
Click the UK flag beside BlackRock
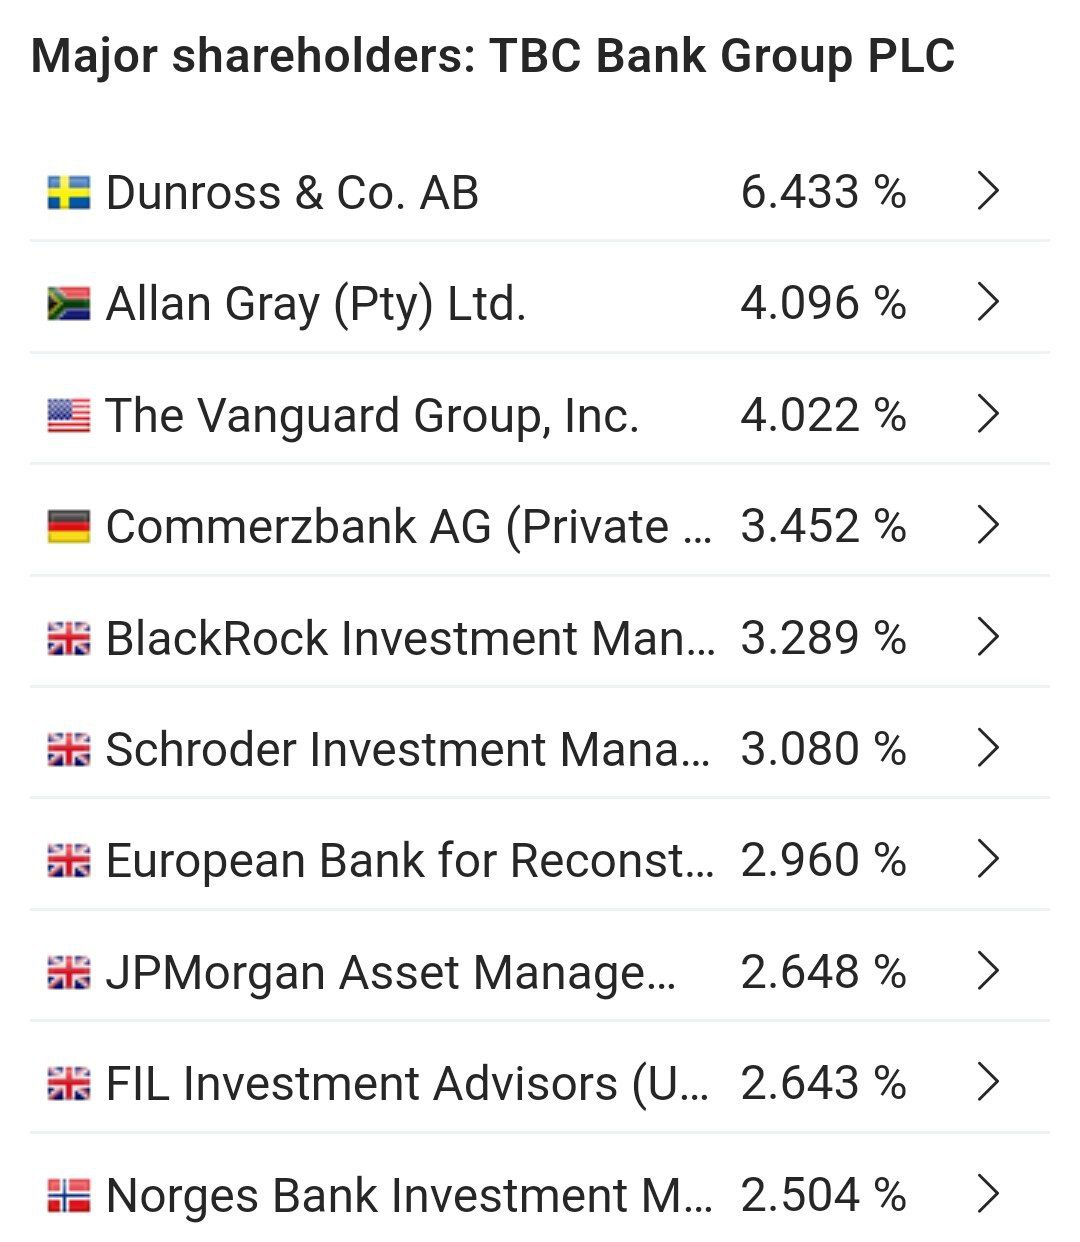(68, 638)
